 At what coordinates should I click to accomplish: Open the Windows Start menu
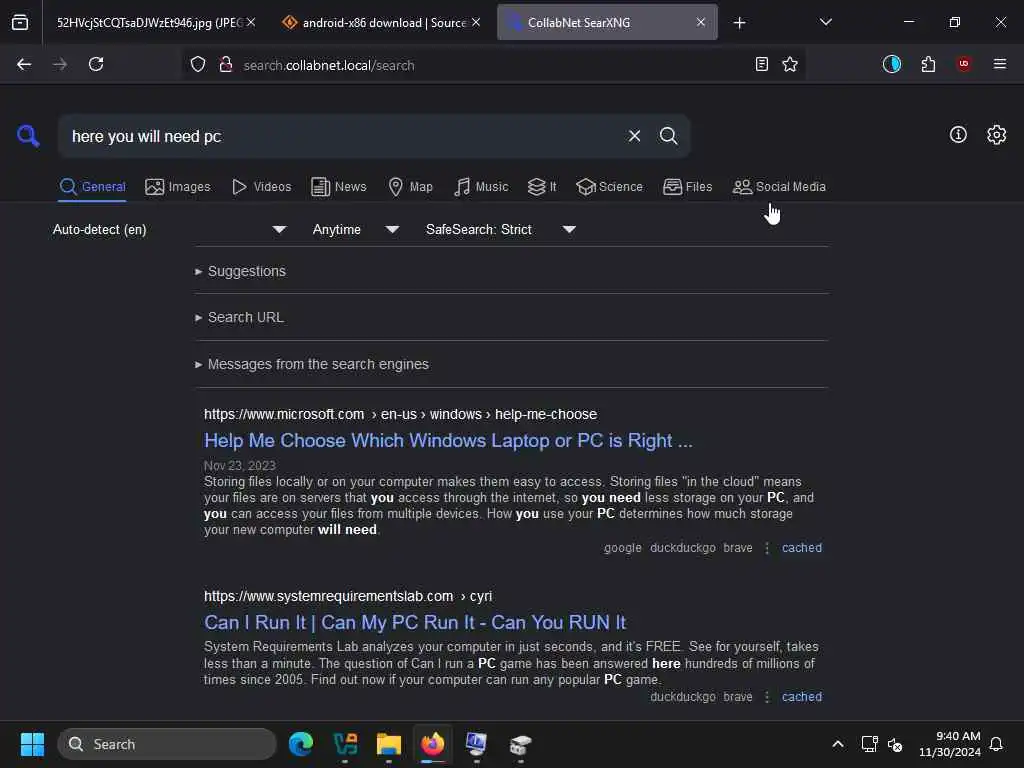pos(32,744)
